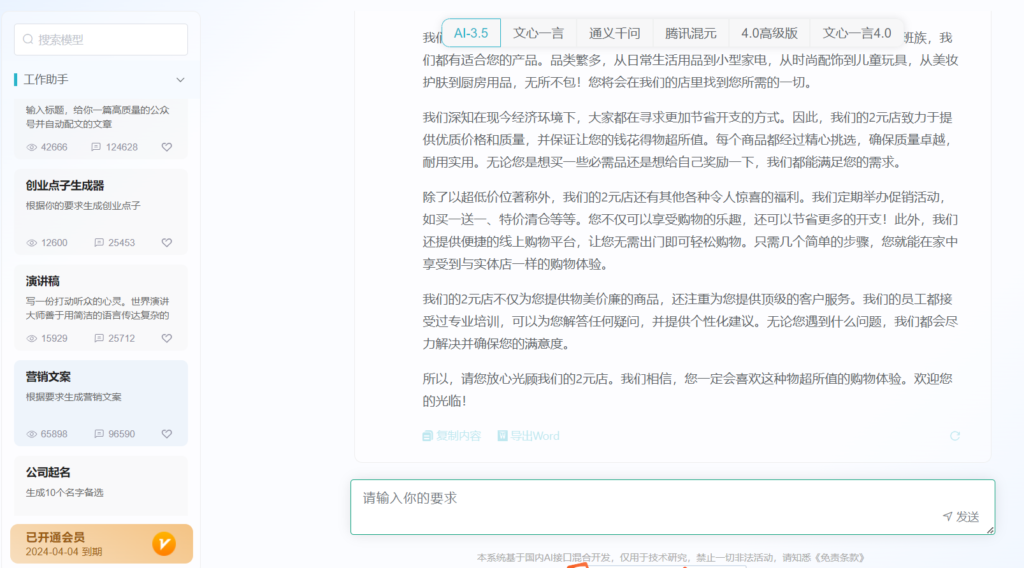Viewport: 1024px width, 568px height.
Task: Click the regenerate refresh icon under the reply
Action: pyautogui.click(x=955, y=435)
